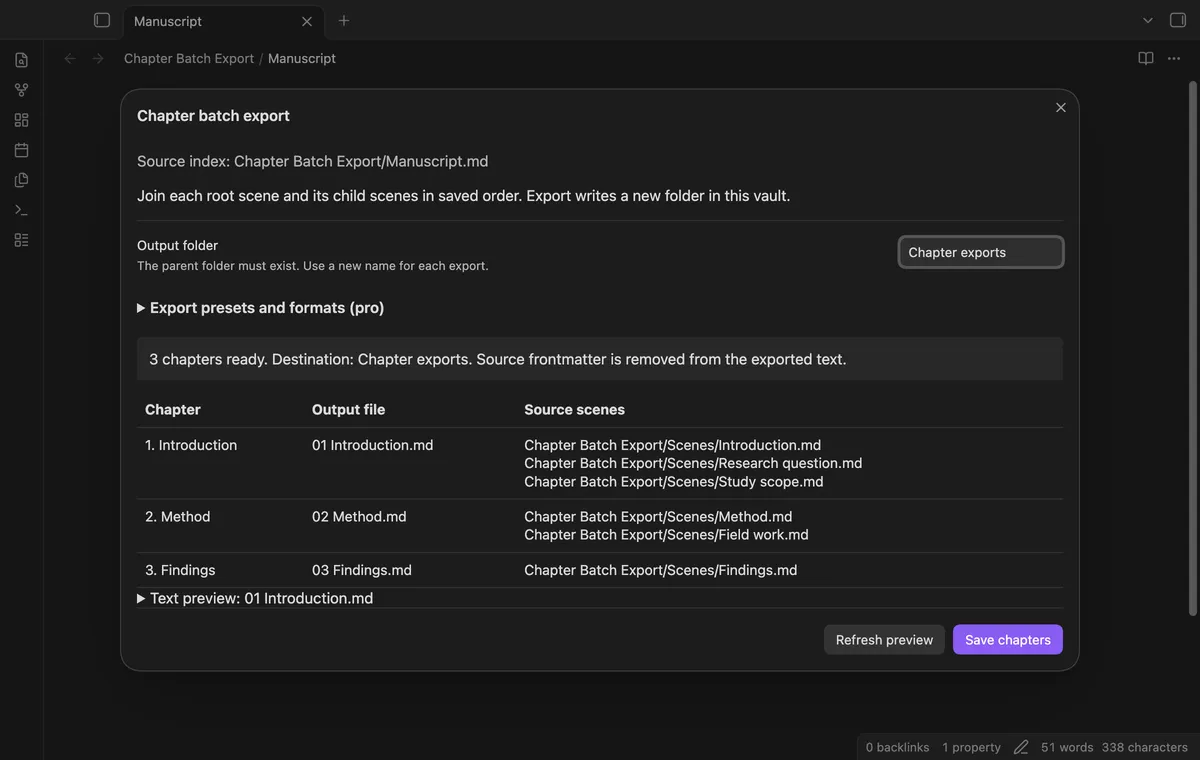
Task: Open a new tab with plus icon
Action: click(x=344, y=20)
